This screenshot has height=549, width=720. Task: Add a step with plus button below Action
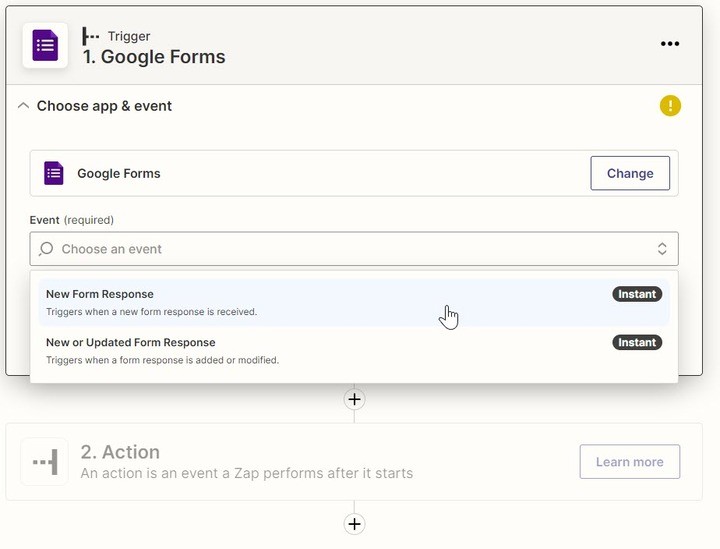[x=354, y=524]
